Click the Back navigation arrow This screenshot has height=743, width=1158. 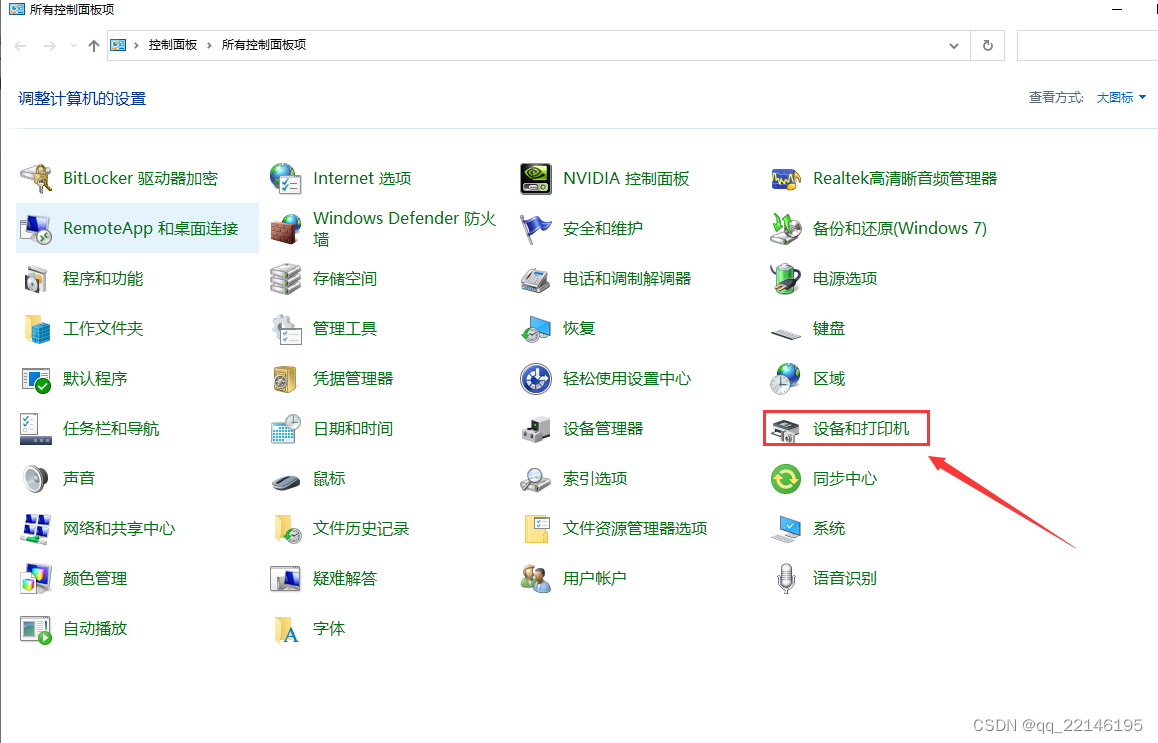[21, 46]
